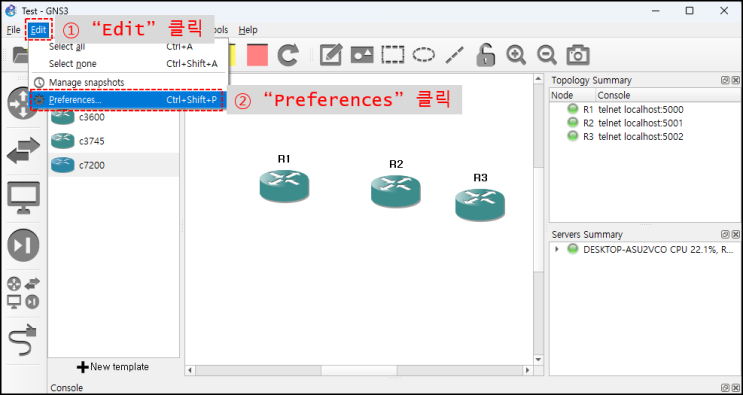Close the Console panel
The width and height of the screenshot is (743, 395).
[x=735, y=388]
